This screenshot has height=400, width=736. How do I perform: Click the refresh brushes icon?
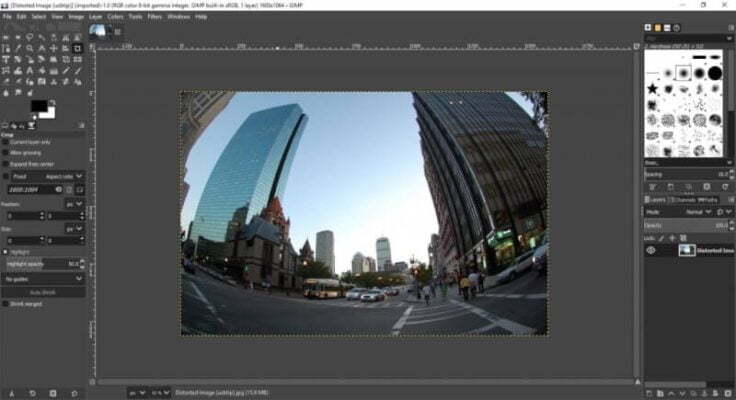(725, 187)
